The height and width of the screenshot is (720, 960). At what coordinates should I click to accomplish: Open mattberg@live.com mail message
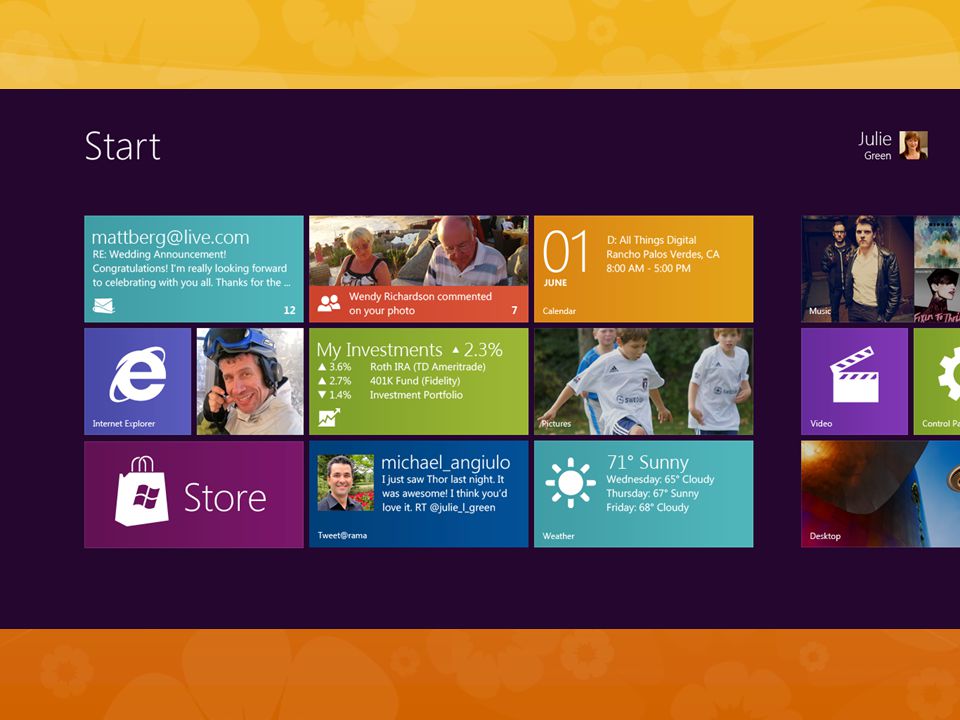point(194,269)
